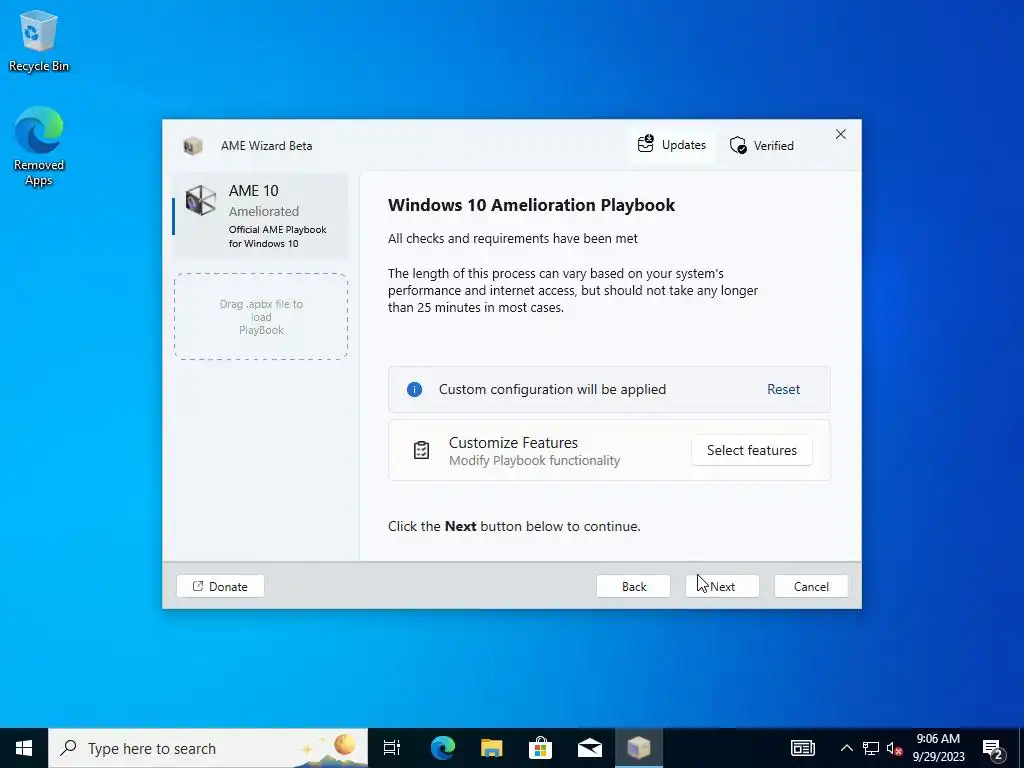The width and height of the screenshot is (1024, 768).
Task: Click the Drag .apbx file drop zone
Action: tap(261, 317)
